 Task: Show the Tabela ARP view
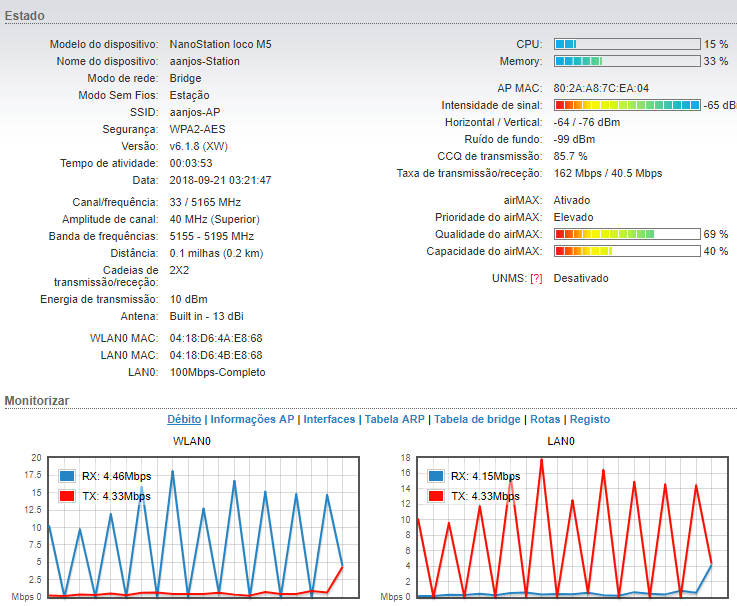pyautogui.click(x=395, y=420)
